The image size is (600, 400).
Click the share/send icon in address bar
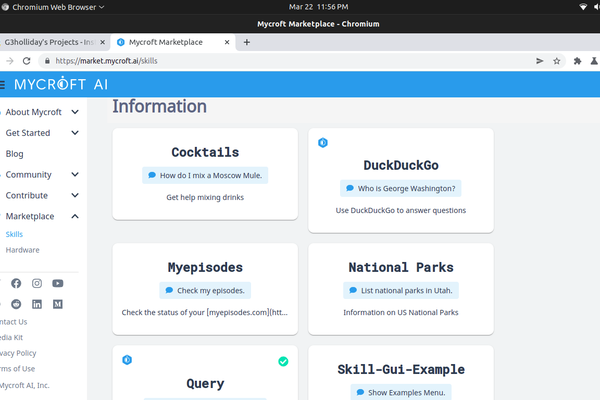coord(540,61)
